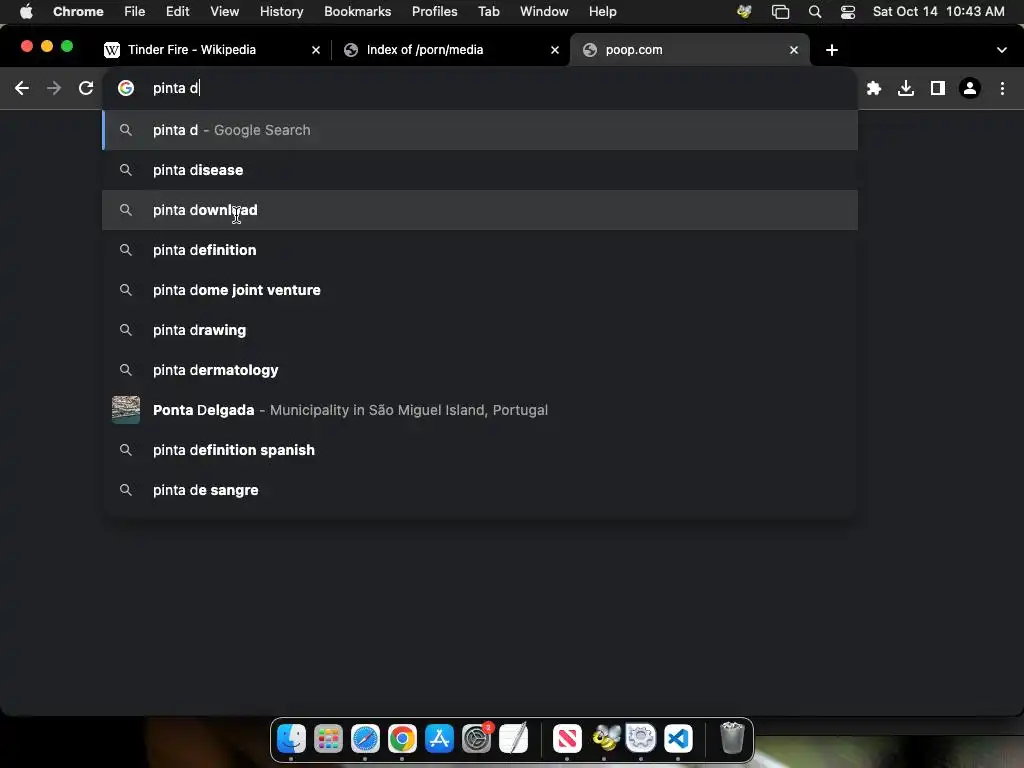This screenshot has height=768, width=1024.
Task: Open Finder from the Dock
Action: (291, 739)
